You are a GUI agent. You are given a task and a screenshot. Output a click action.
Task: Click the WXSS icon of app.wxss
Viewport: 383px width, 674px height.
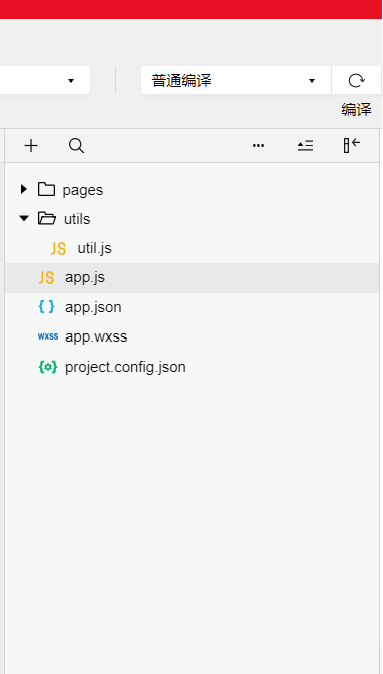click(x=48, y=337)
